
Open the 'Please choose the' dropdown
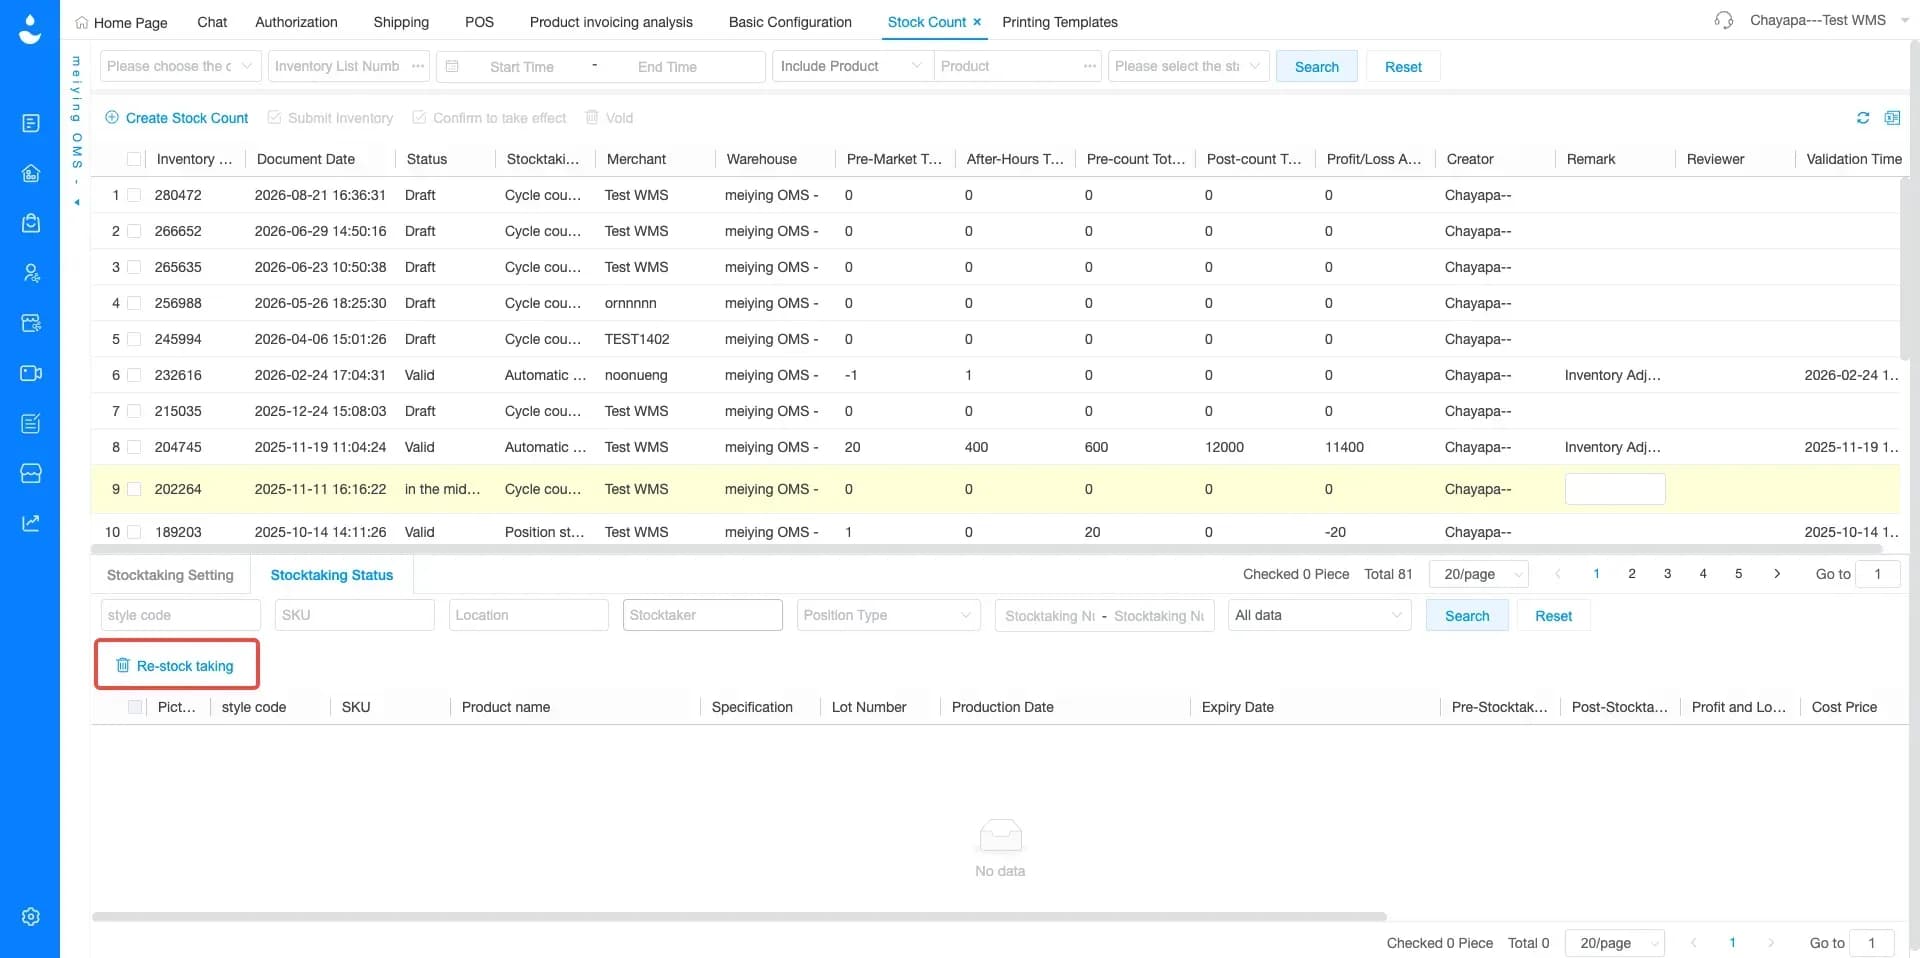[x=181, y=66]
